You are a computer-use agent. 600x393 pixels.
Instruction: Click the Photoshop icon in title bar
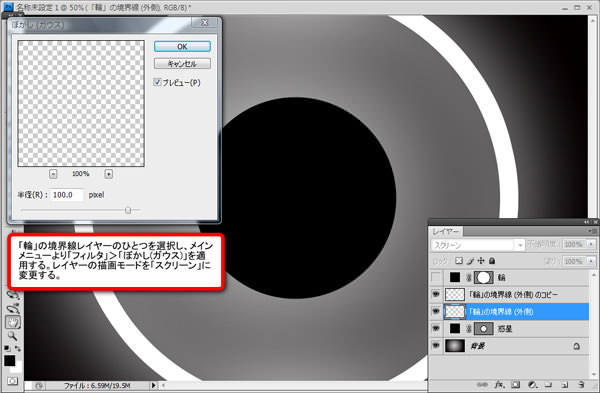(x=7, y=7)
